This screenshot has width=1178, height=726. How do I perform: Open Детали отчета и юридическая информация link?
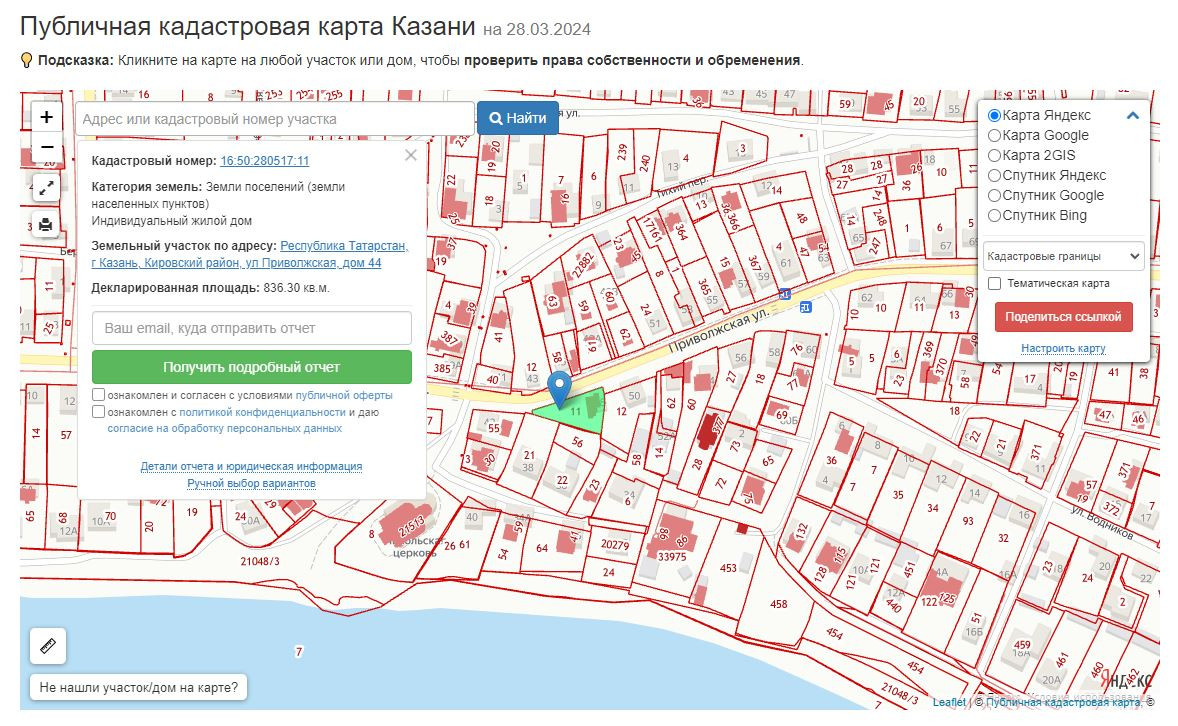tap(252, 467)
